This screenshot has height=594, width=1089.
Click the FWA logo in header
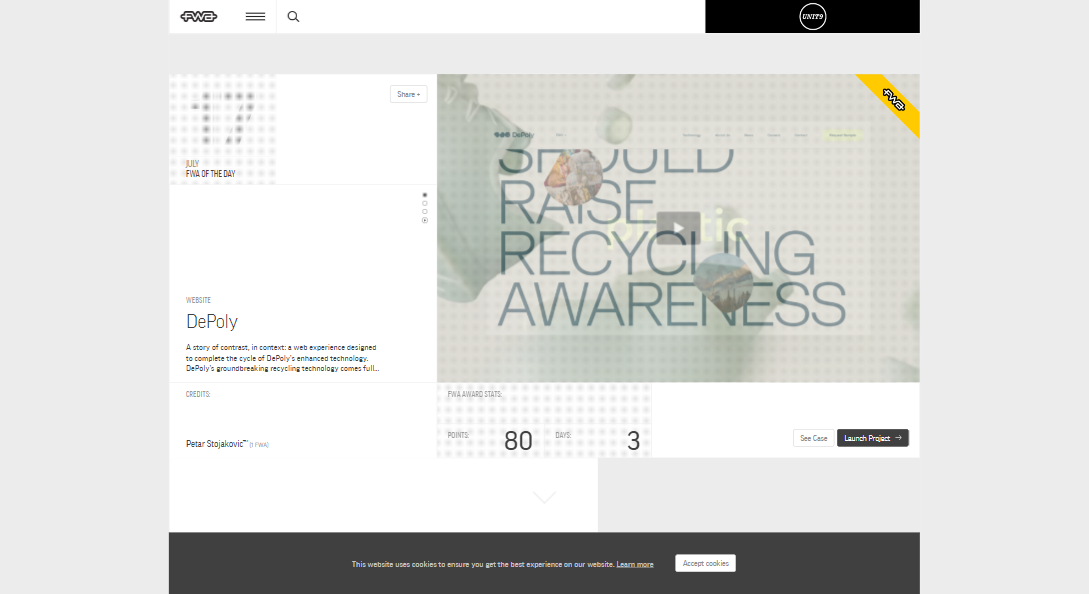click(x=198, y=16)
